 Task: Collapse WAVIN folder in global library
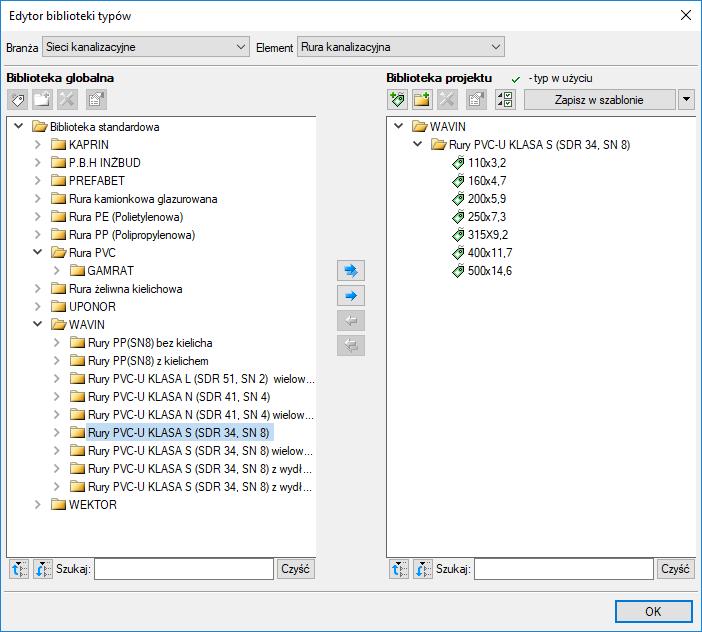(38, 324)
